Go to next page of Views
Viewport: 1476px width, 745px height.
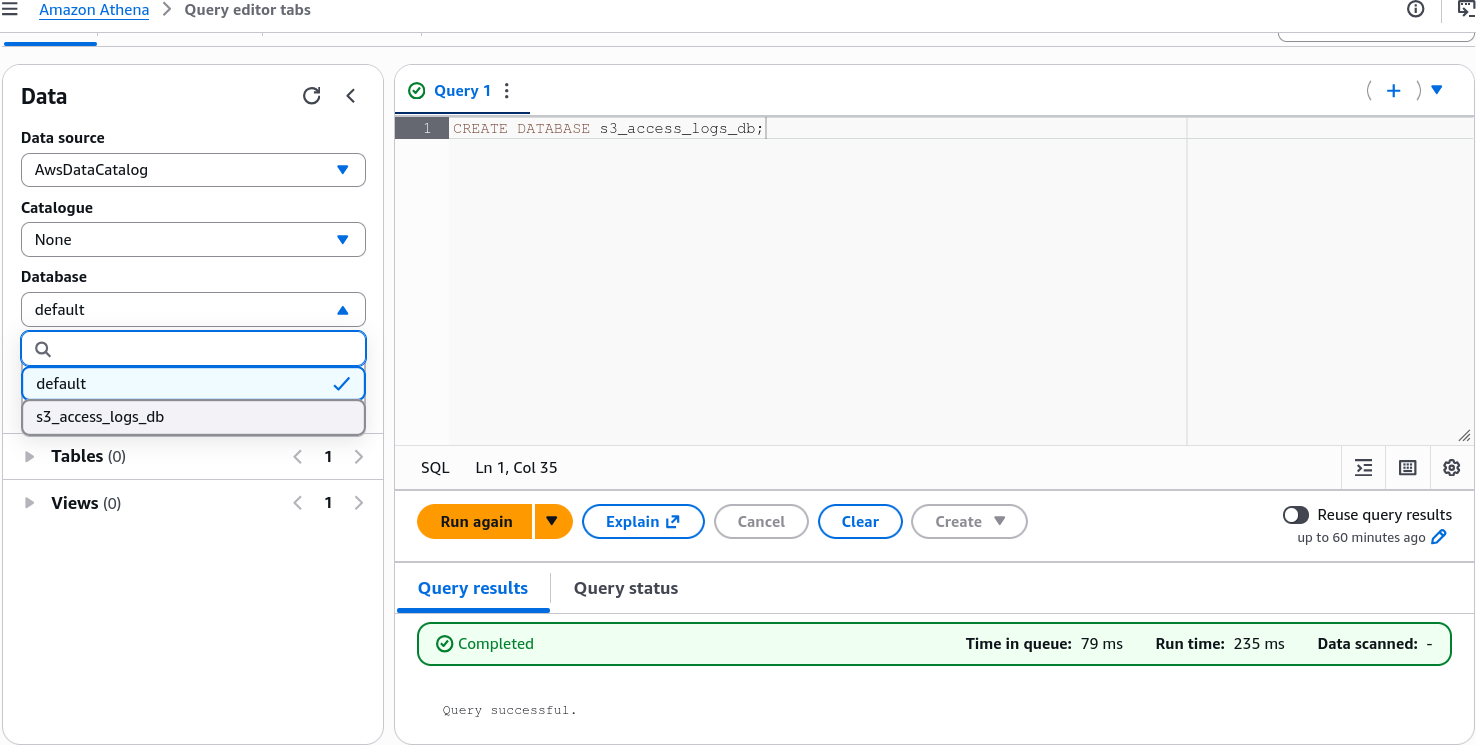359,503
